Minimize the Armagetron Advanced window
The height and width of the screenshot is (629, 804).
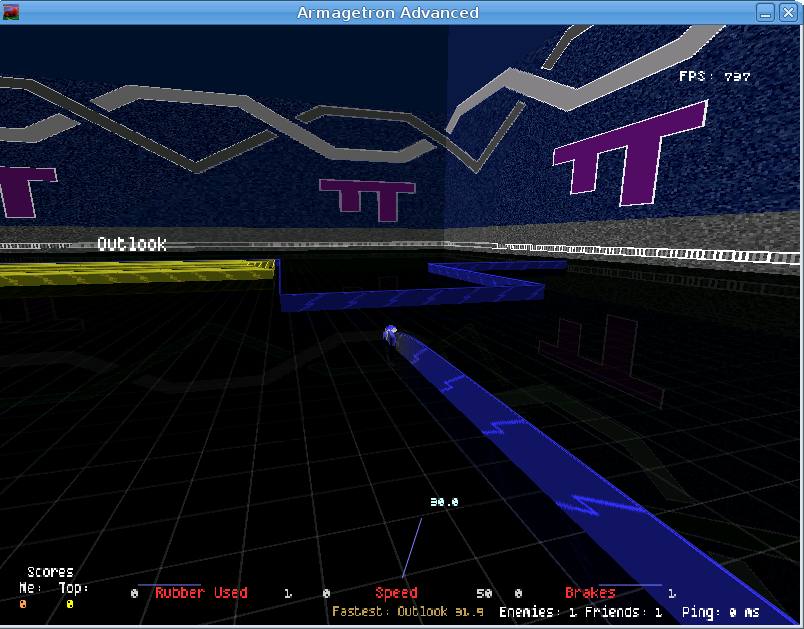(x=766, y=12)
